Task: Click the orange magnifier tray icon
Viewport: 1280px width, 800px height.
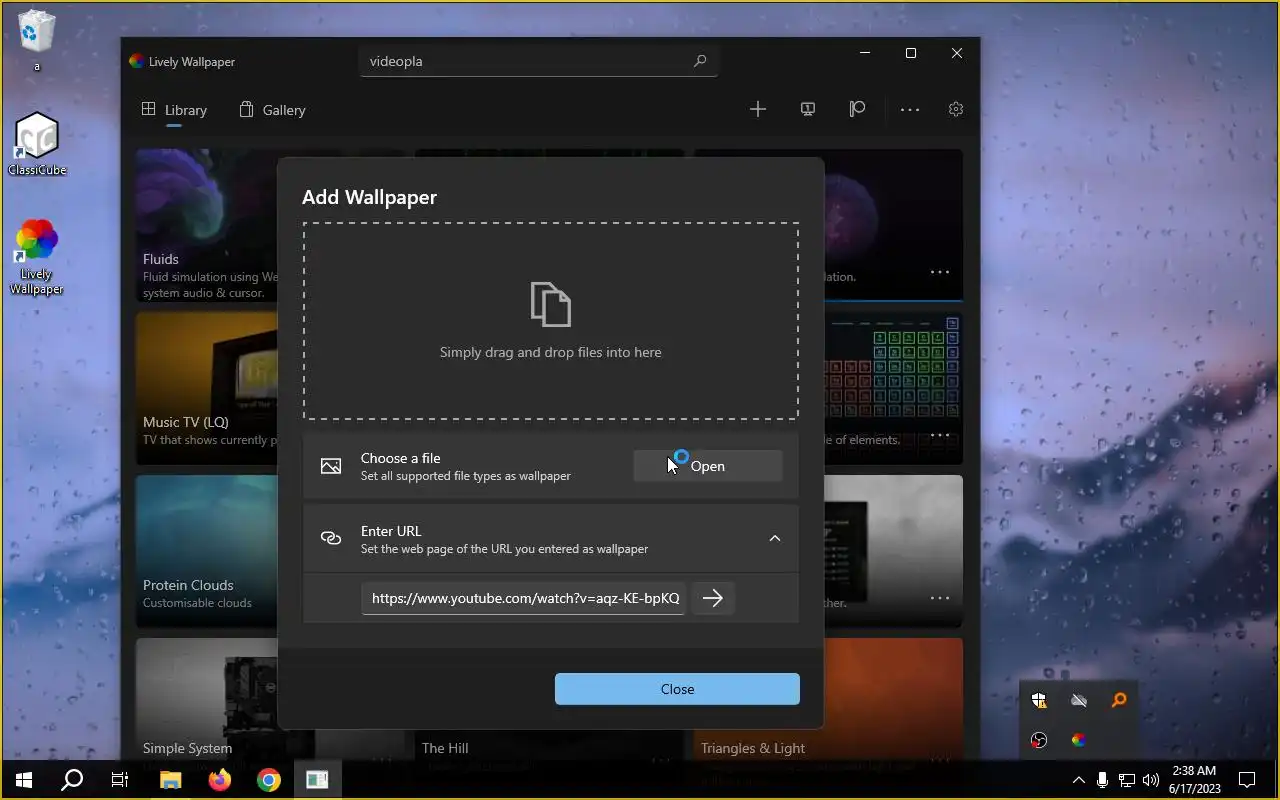Action: [x=1118, y=700]
